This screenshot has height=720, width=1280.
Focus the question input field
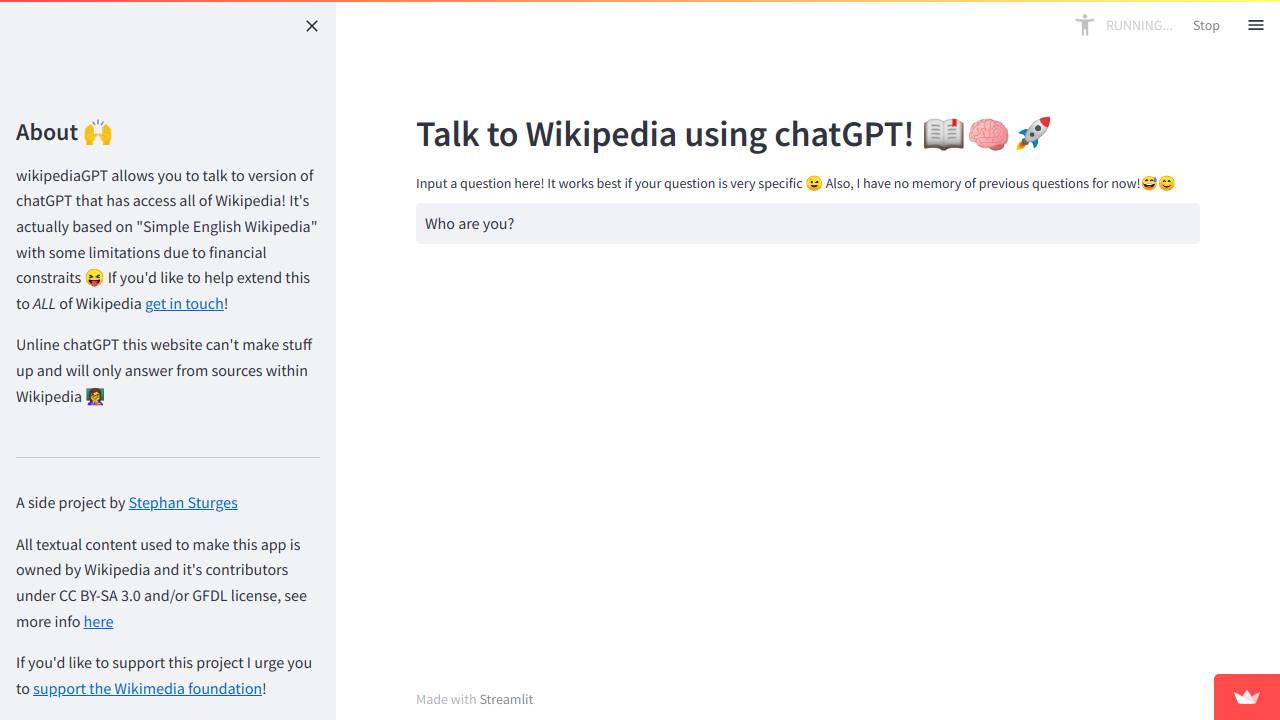(808, 224)
